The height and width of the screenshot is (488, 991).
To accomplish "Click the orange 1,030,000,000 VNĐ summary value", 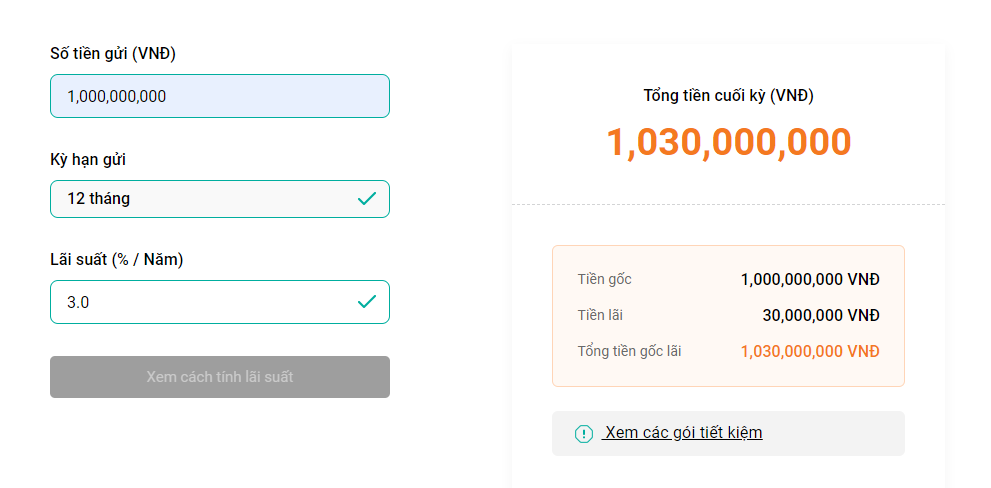I will [810, 351].
